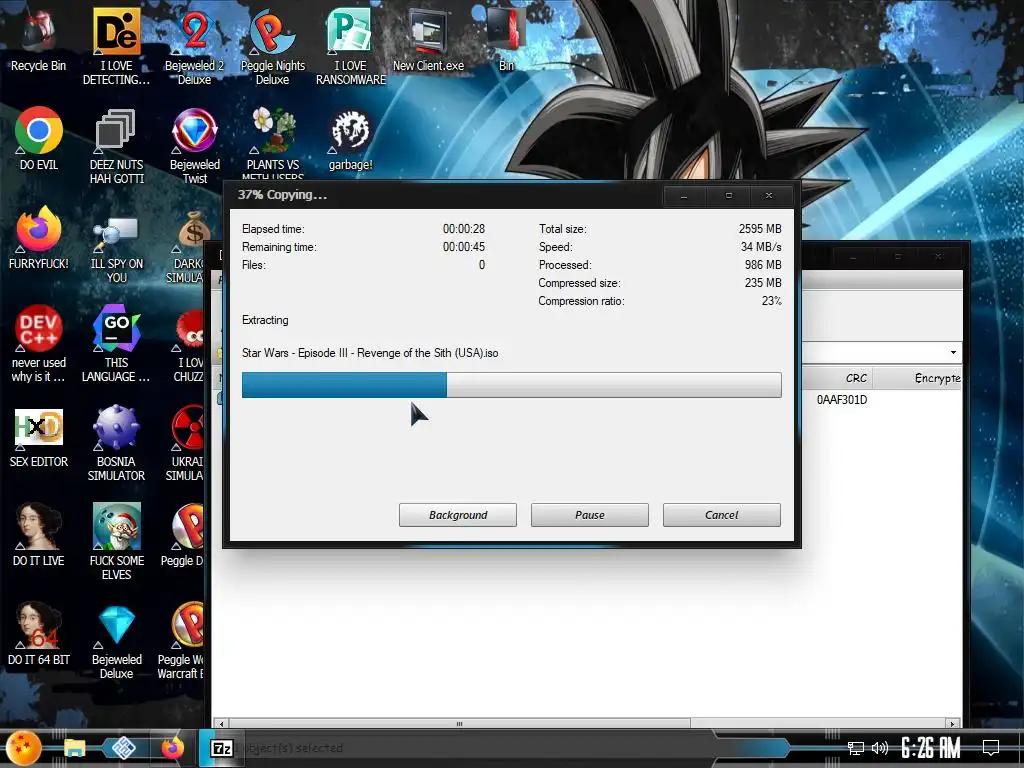The width and height of the screenshot is (1024, 768).
Task: Sort by the Encrypted column header
Action: coord(918,378)
